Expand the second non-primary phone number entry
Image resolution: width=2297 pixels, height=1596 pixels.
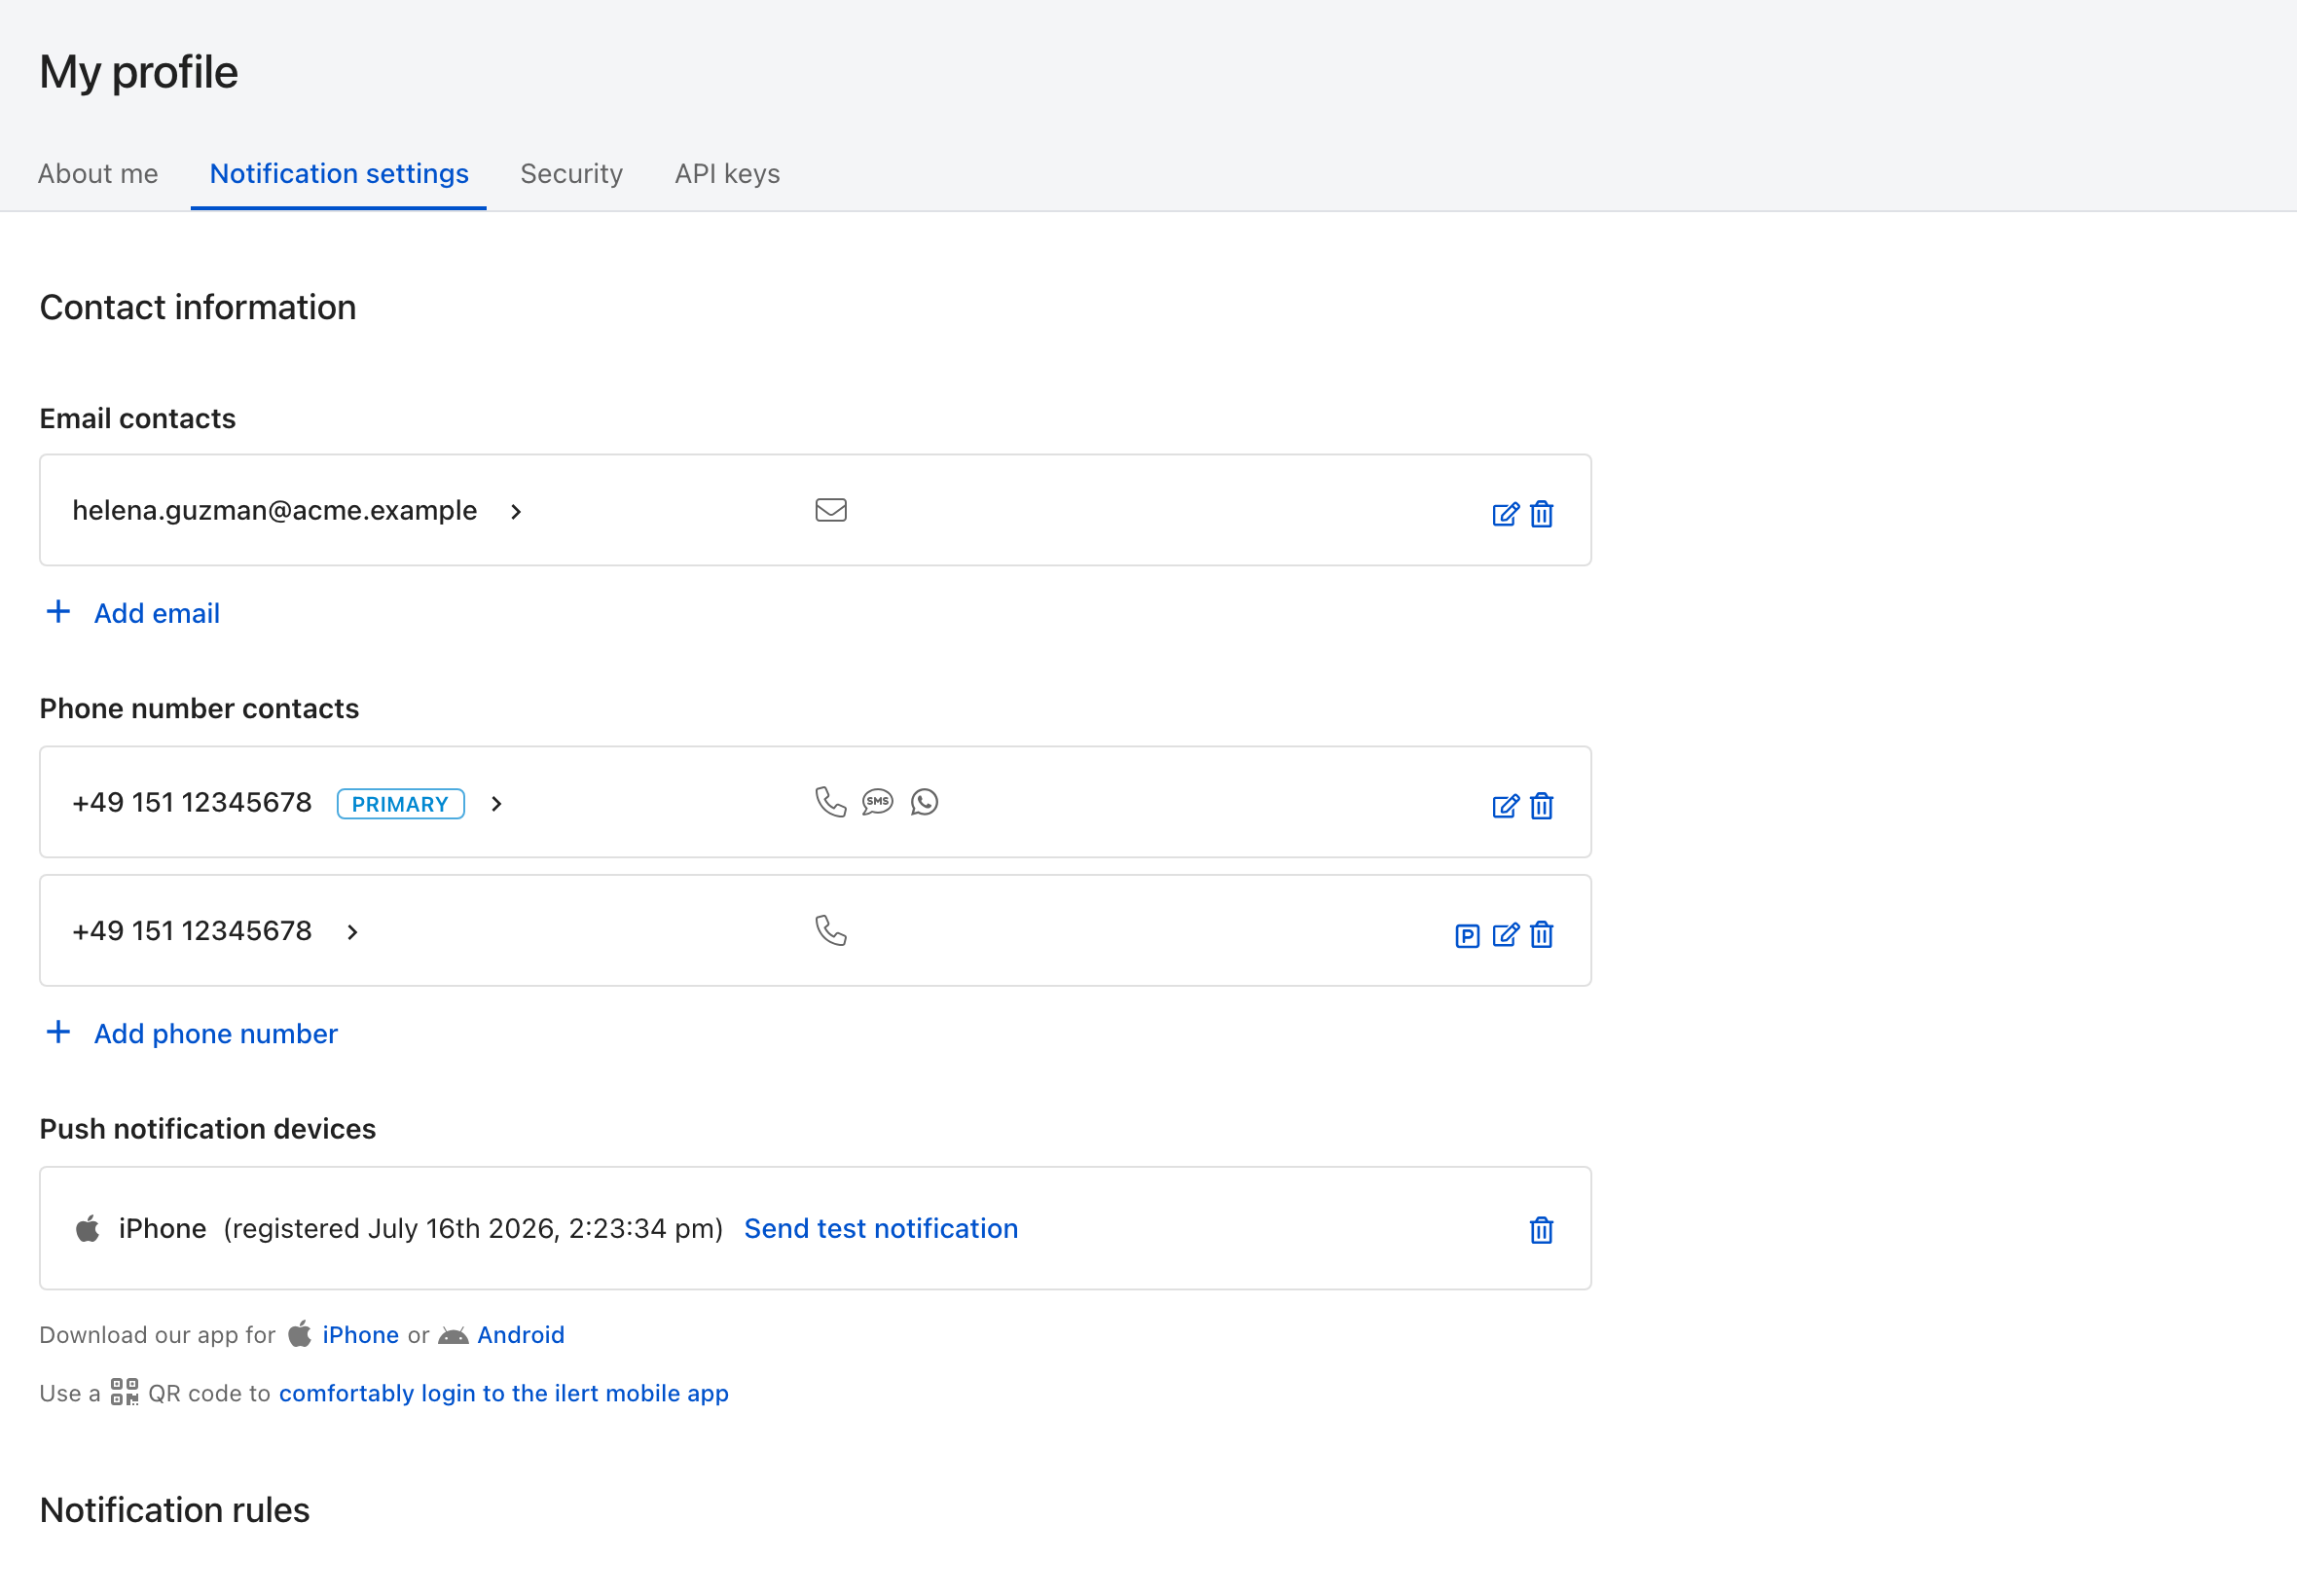coord(352,932)
